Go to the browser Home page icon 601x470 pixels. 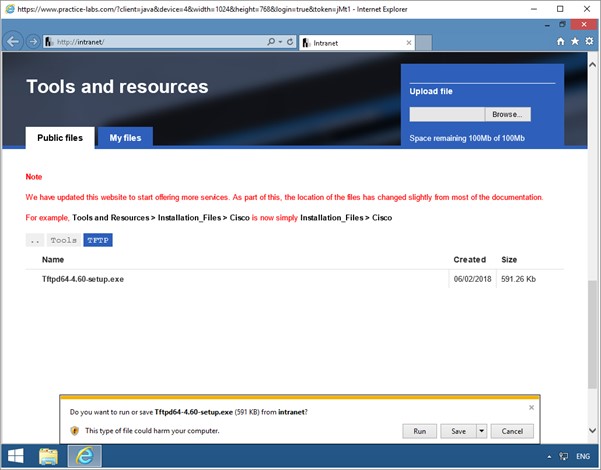tap(560, 41)
